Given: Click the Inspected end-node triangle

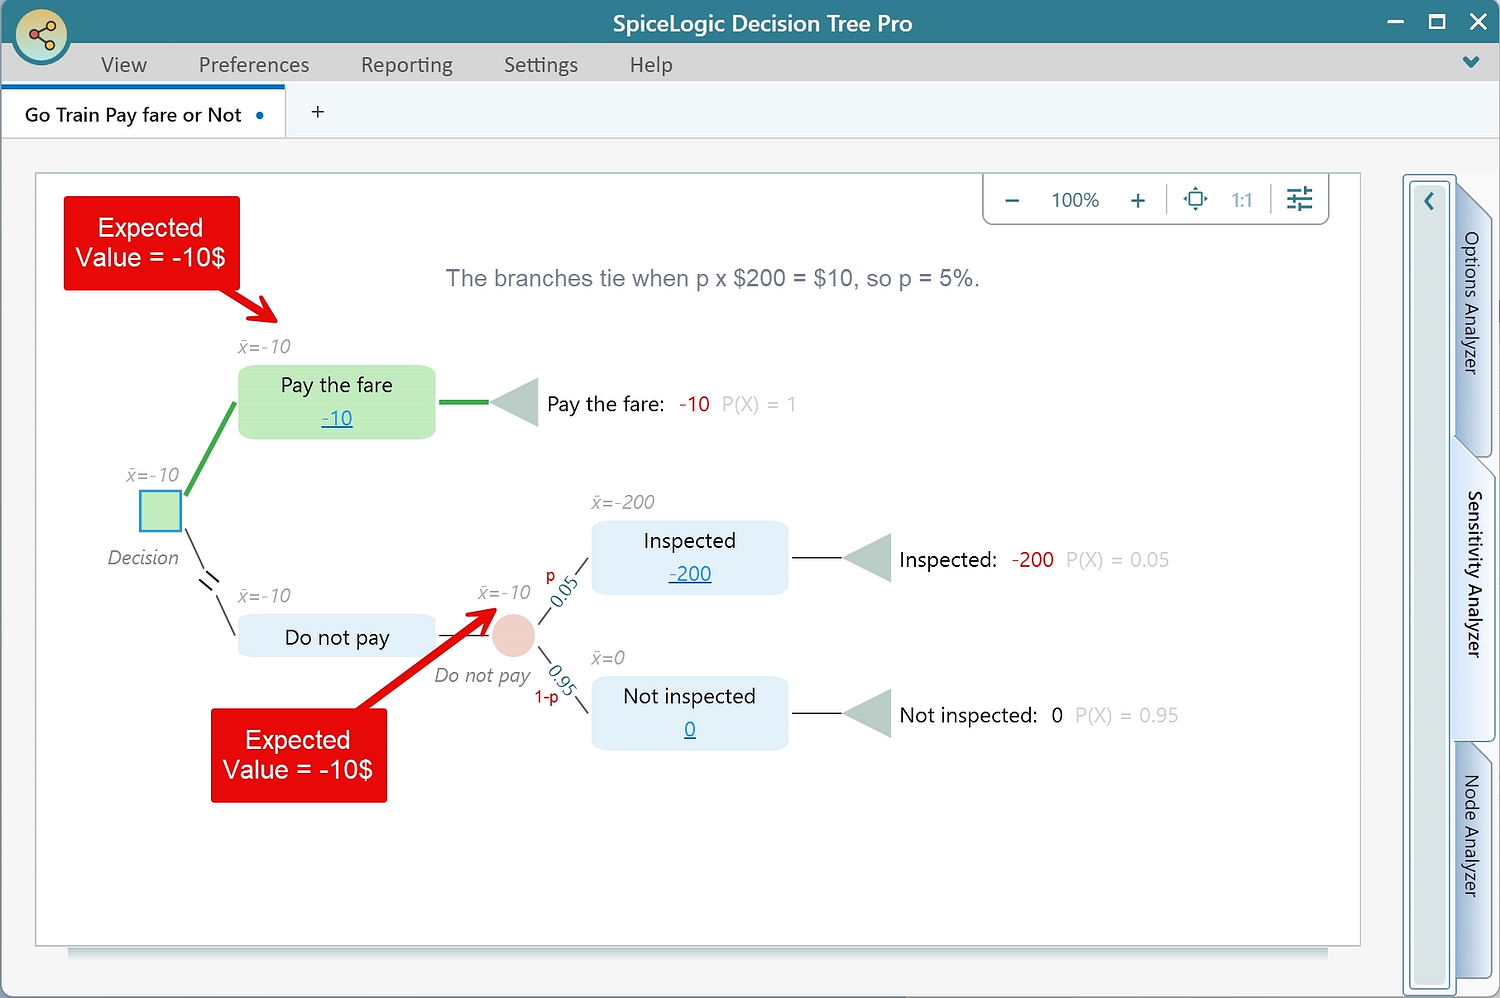Looking at the screenshot, I should (x=868, y=558).
